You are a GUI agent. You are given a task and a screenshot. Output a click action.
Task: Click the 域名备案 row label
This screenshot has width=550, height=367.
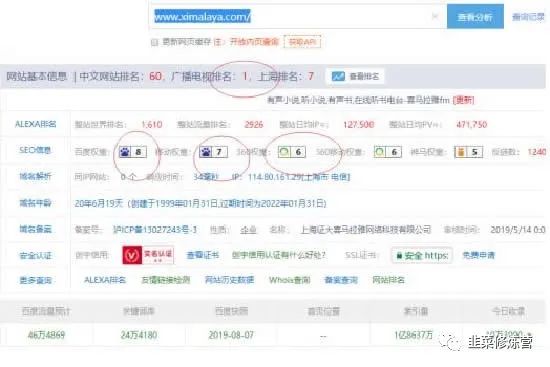[x=35, y=229]
